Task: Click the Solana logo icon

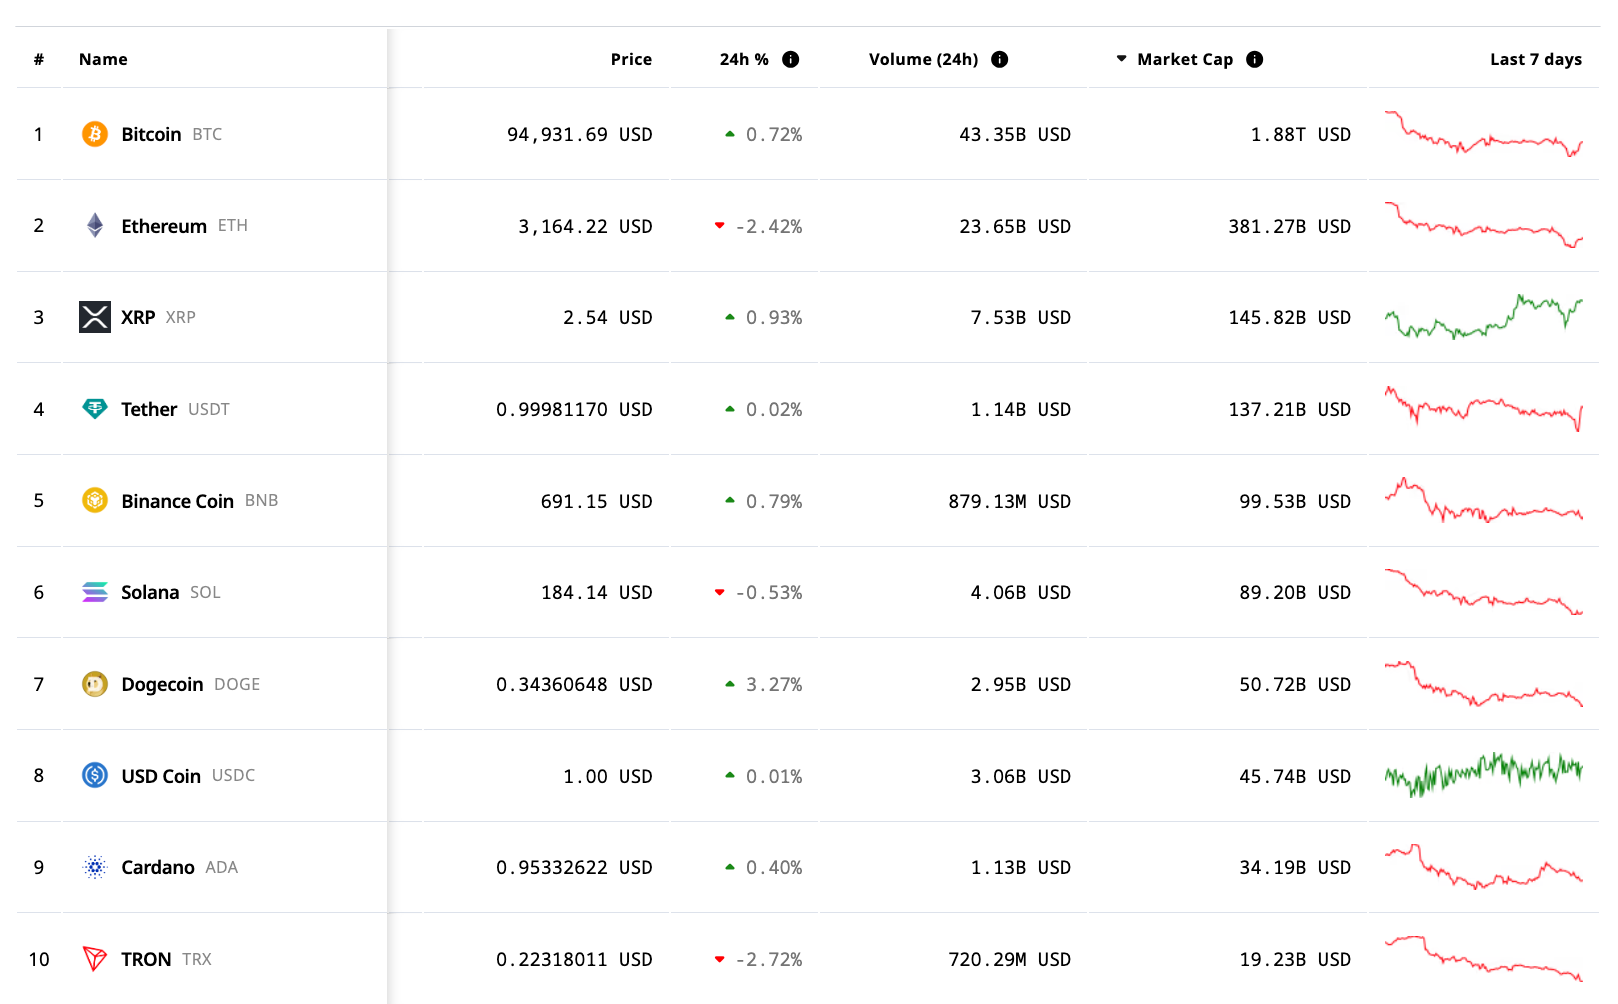Action: [x=95, y=592]
